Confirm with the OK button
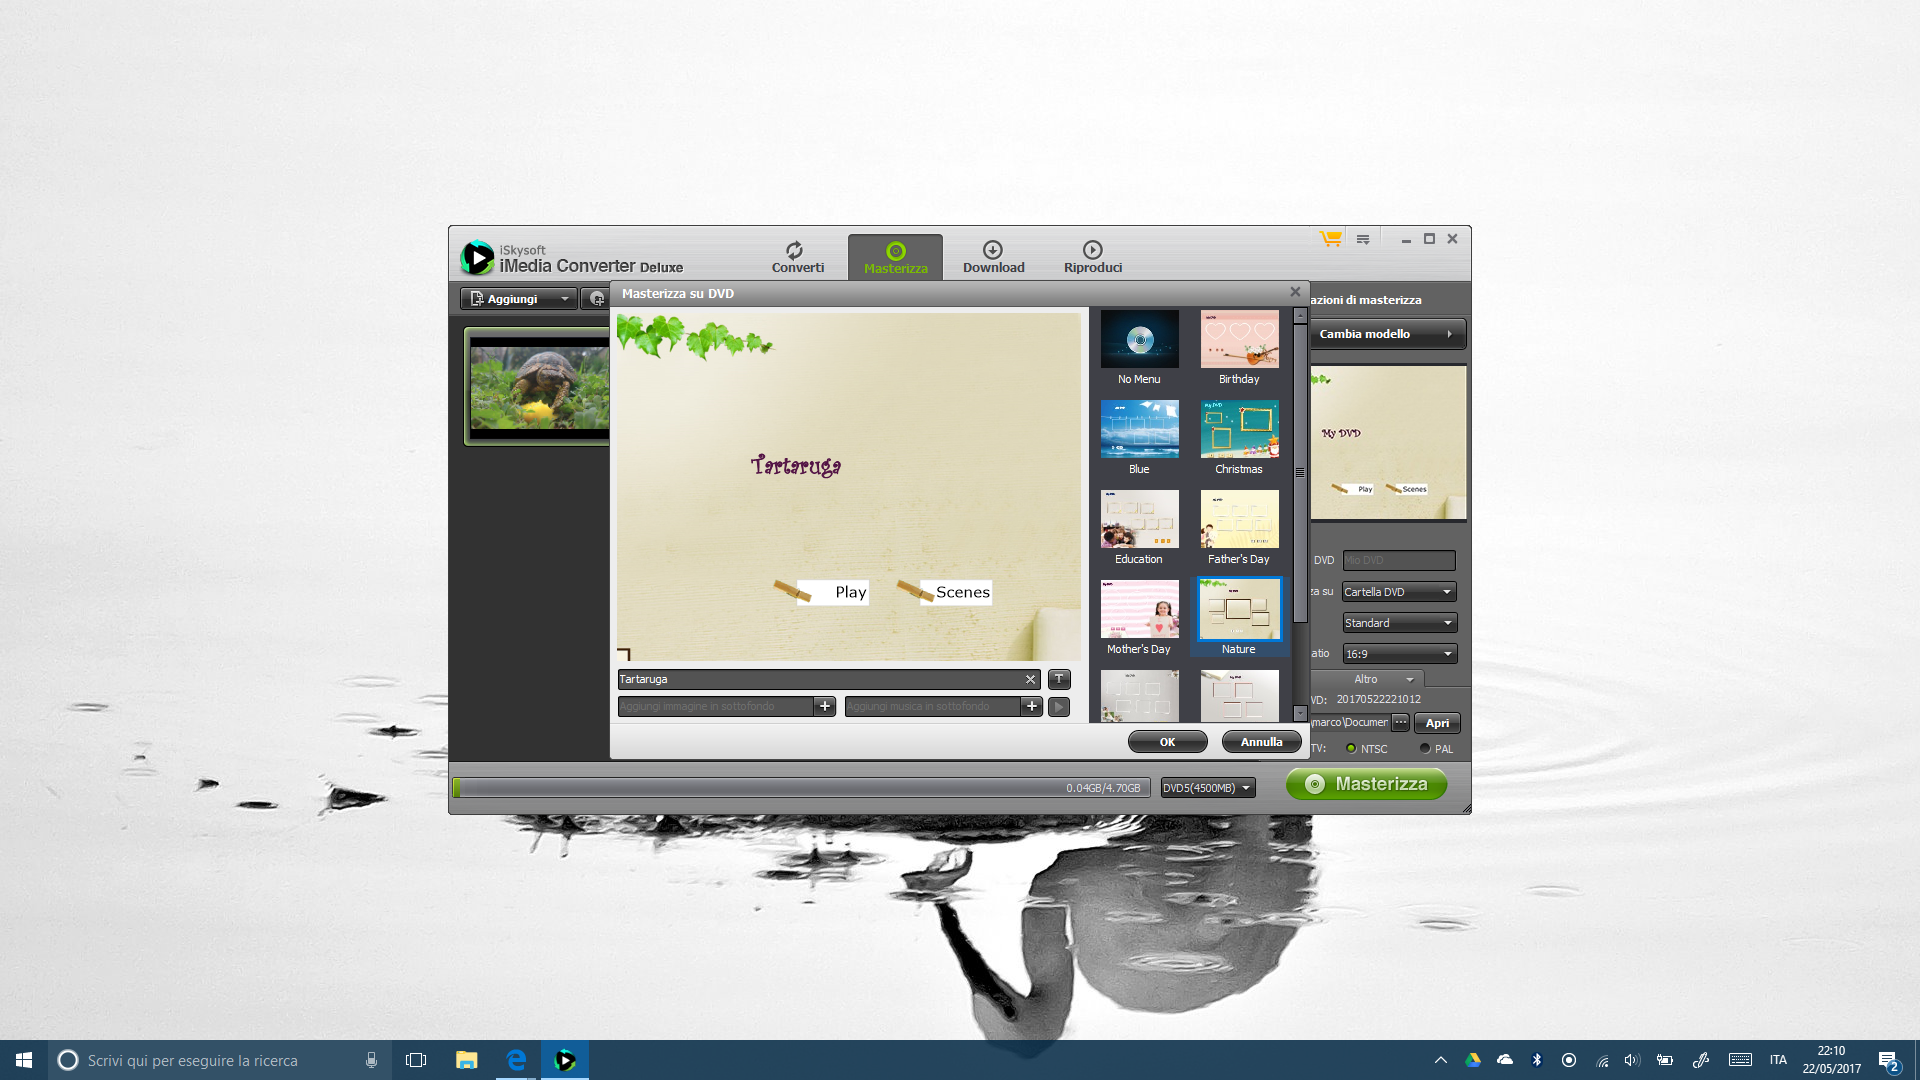This screenshot has height=1080, width=1920. (x=1167, y=742)
